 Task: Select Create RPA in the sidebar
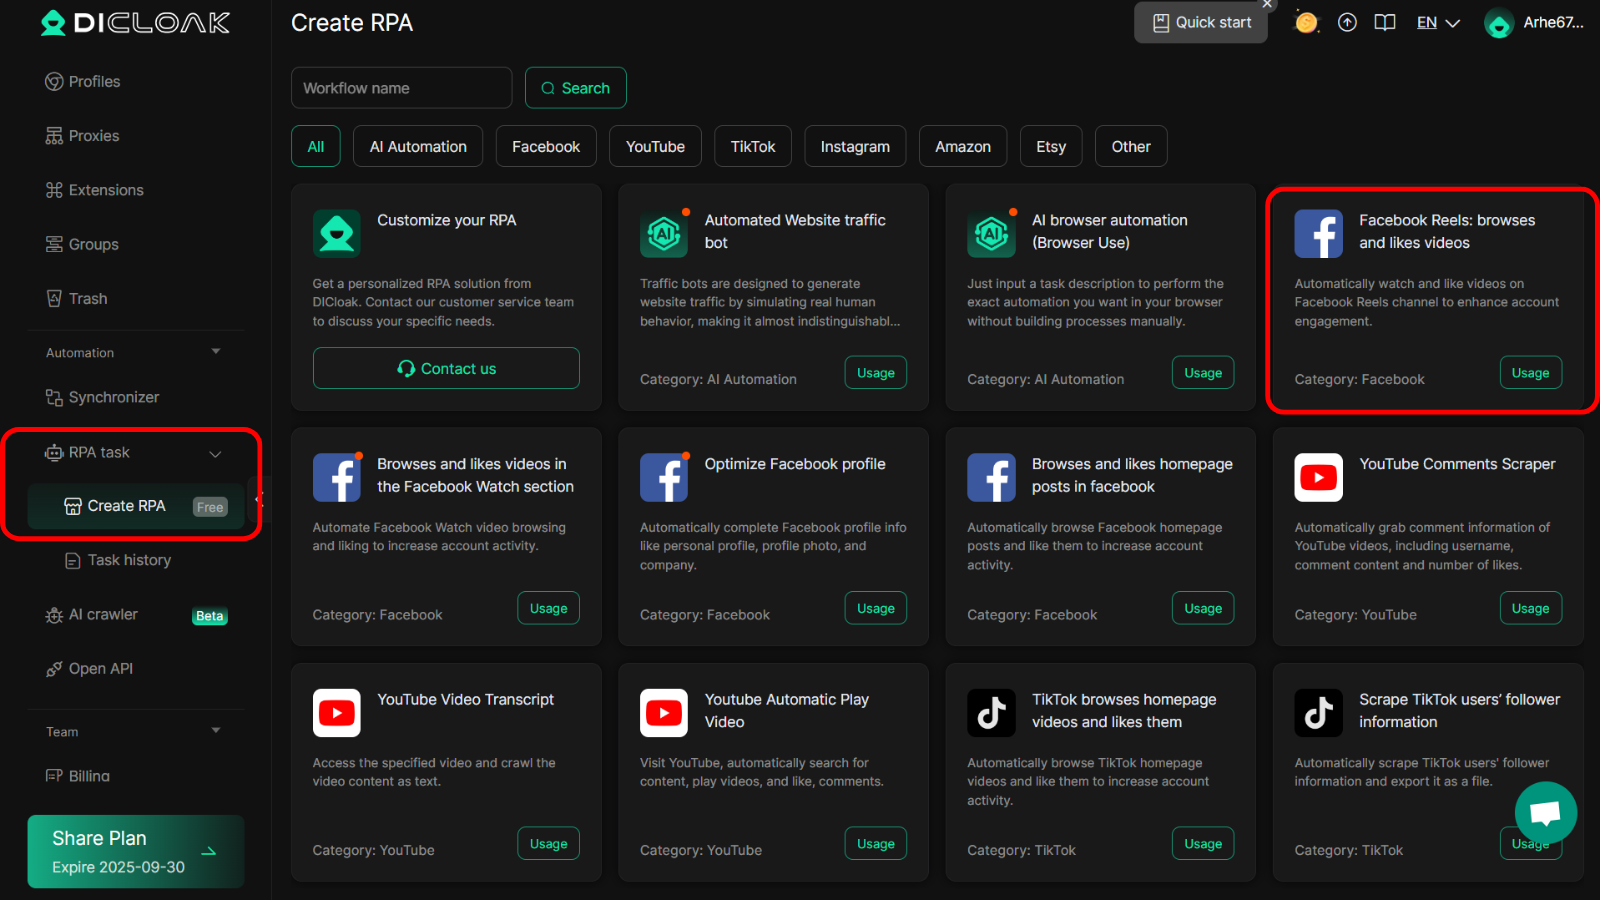pos(136,506)
